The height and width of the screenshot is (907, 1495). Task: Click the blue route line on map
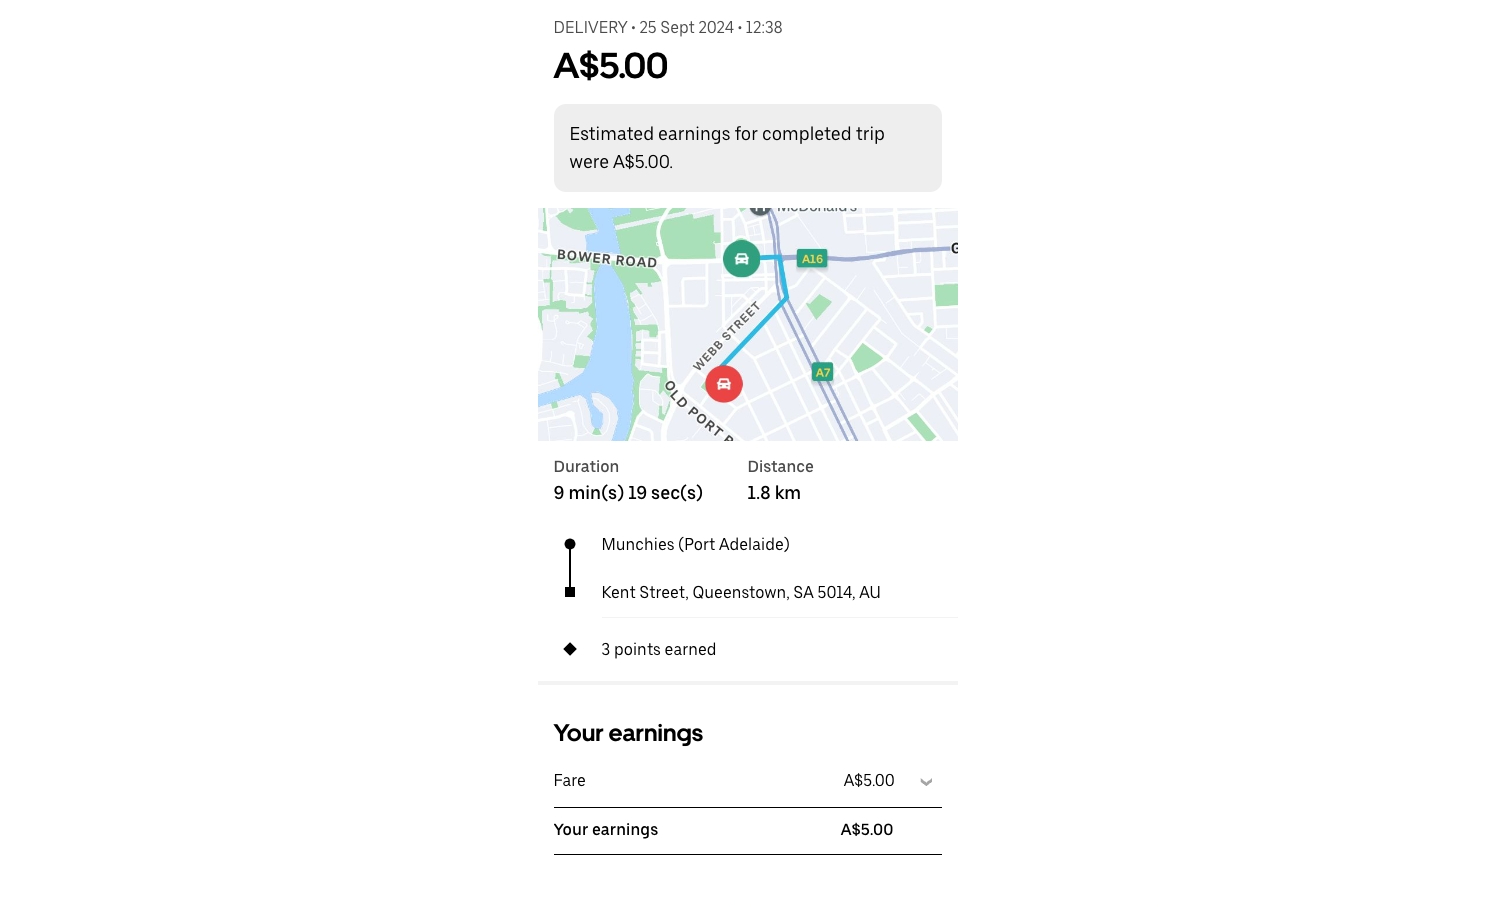tap(754, 332)
